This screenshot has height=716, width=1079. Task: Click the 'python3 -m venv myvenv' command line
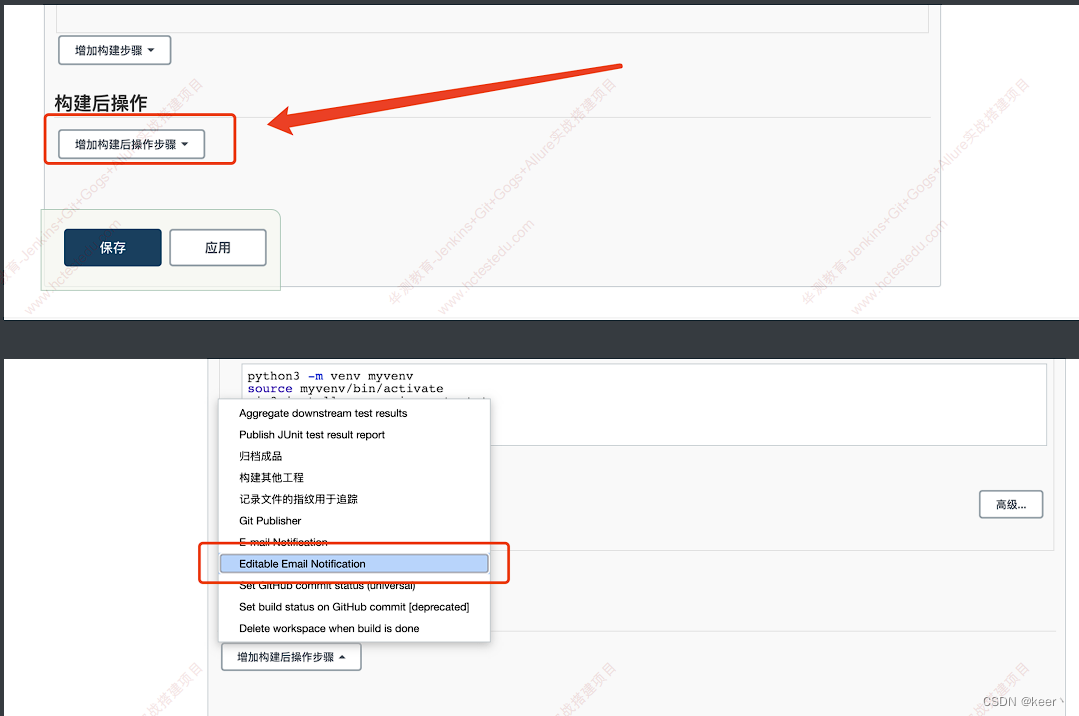(x=330, y=376)
